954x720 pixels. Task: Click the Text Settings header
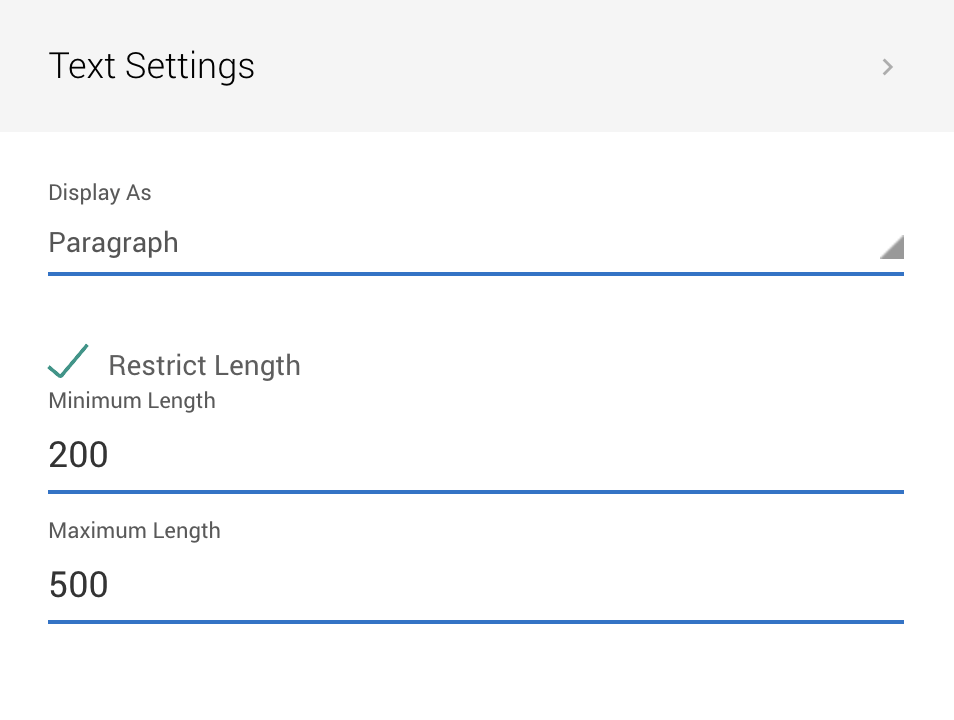pyautogui.click(x=151, y=66)
